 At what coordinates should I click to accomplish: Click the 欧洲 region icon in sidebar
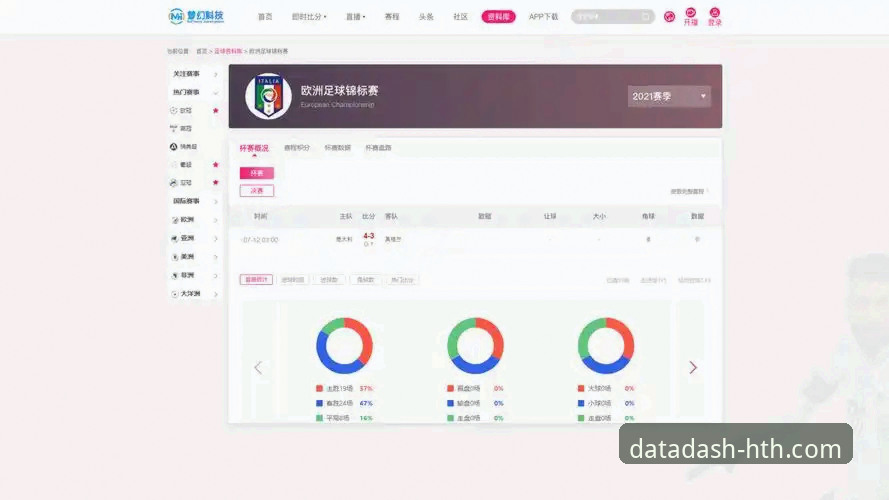175,220
